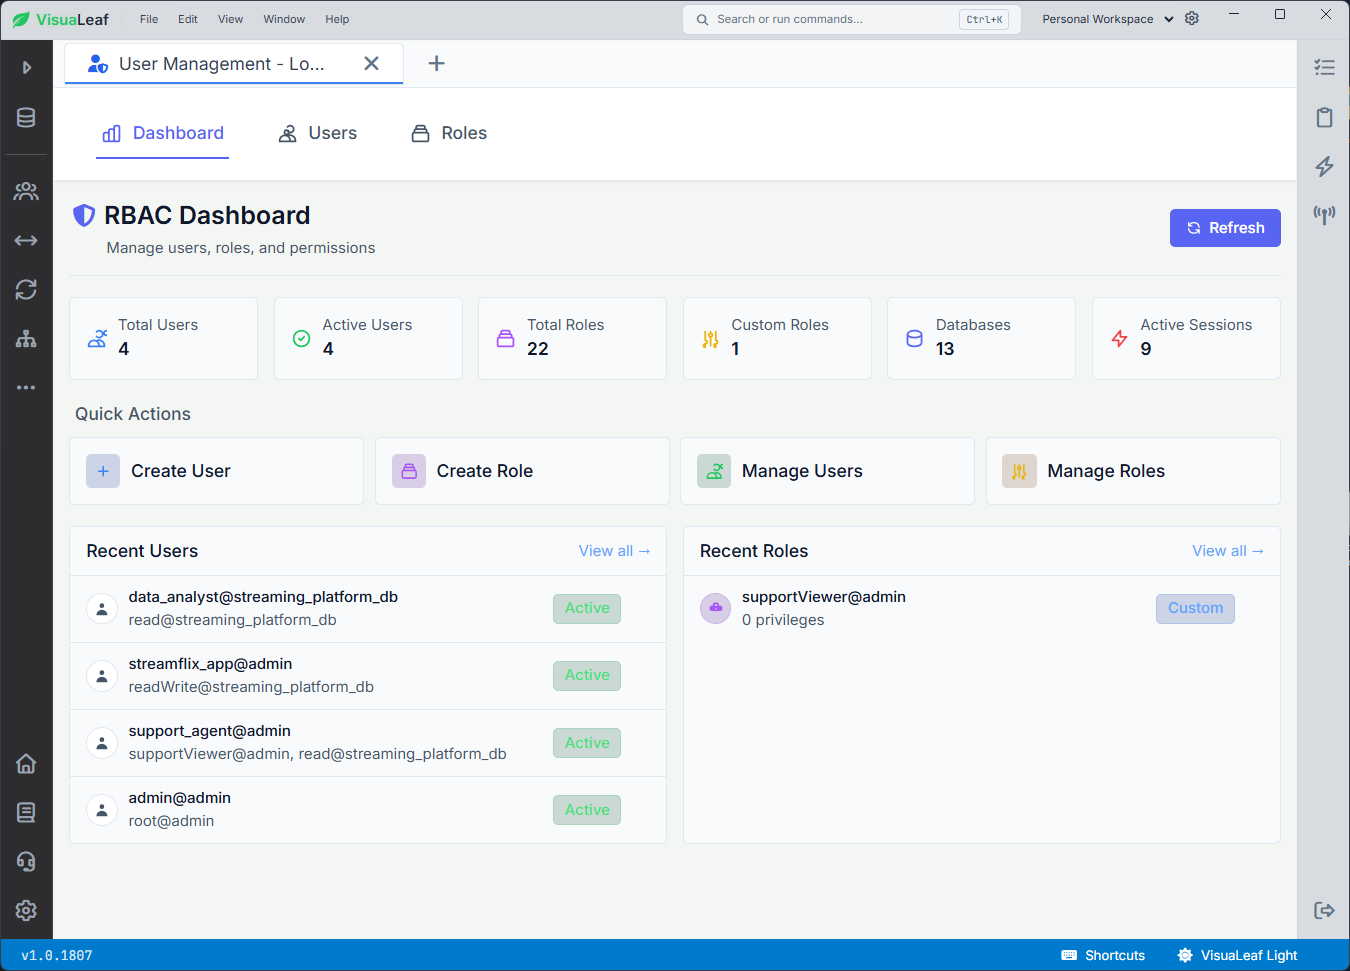
Task: Click the sign out exit icon
Action: coord(1324,910)
